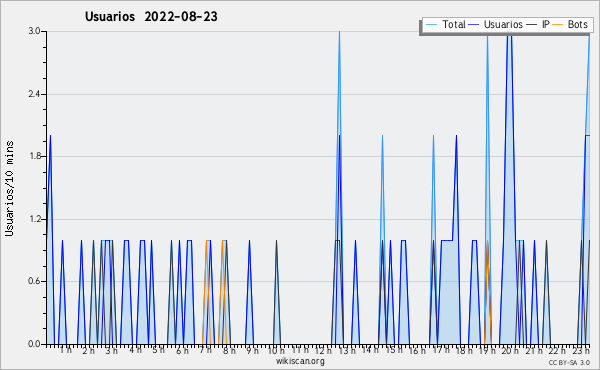Click the dark gray IP legend line
The height and width of the screenshot is (370, 600).
532,25
